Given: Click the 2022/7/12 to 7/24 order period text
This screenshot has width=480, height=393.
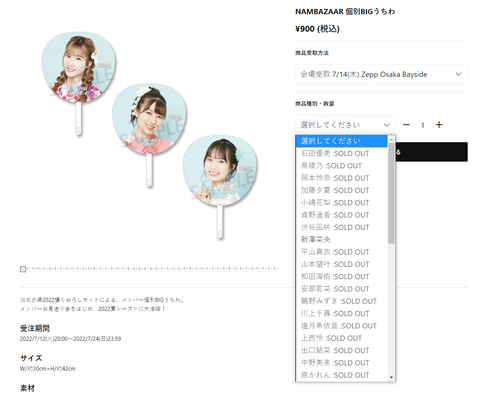Looking at the screenshot, I should pos(70,339).
